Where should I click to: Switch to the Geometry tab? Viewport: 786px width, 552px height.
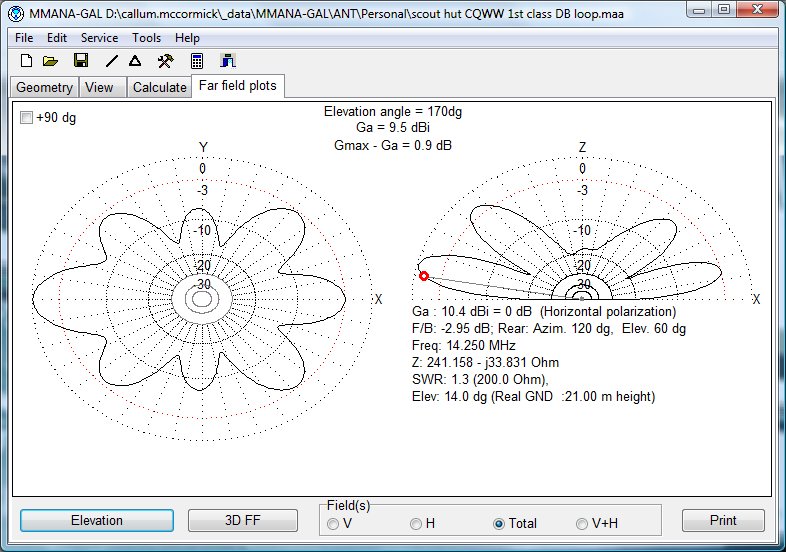click(44, 87)
